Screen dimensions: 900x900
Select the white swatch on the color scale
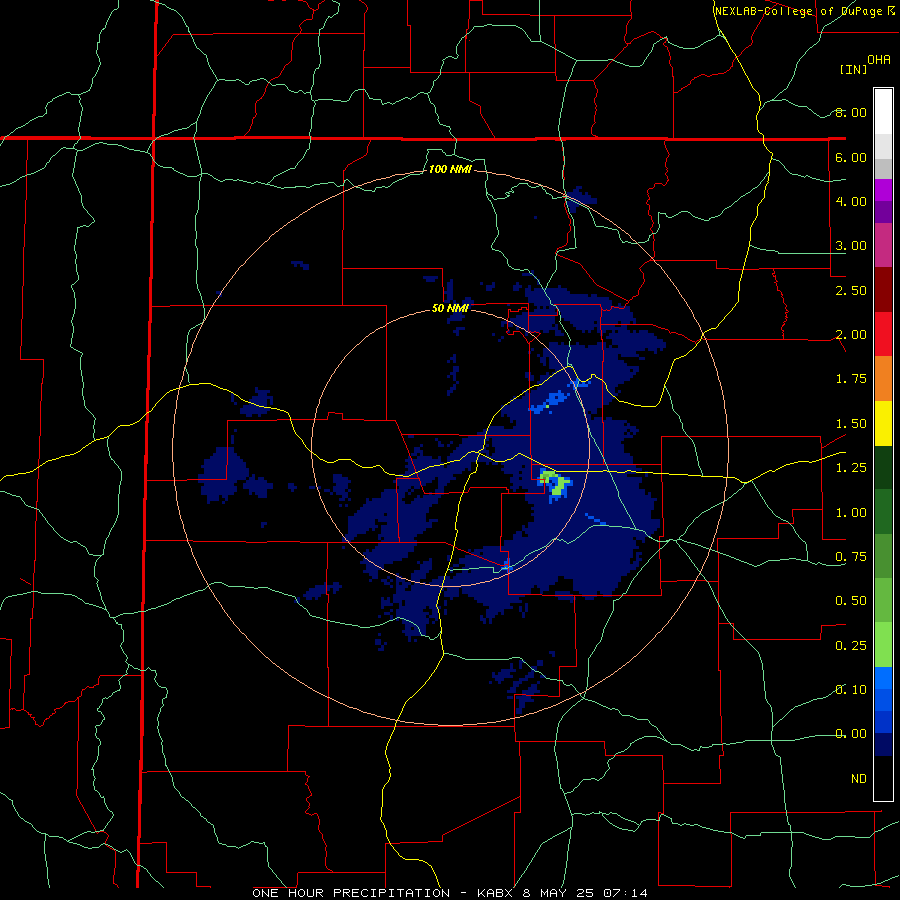(x=883, y=112)
